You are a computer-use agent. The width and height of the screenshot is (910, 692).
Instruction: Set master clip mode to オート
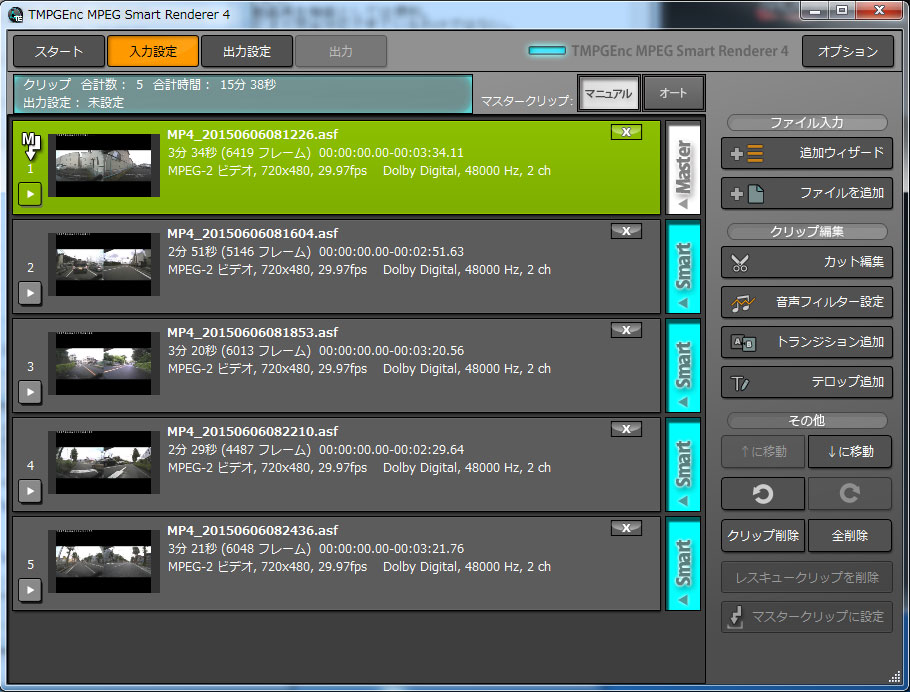[674, 93]
